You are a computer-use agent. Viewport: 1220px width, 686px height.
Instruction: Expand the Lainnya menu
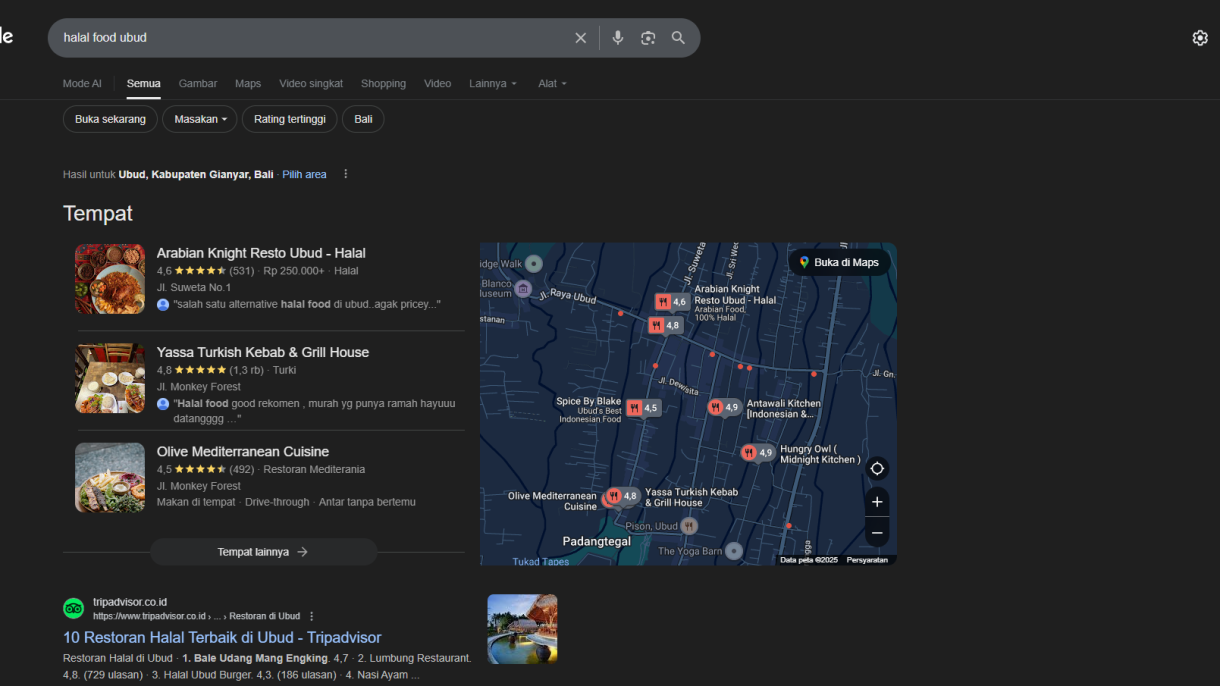(493, 84)
